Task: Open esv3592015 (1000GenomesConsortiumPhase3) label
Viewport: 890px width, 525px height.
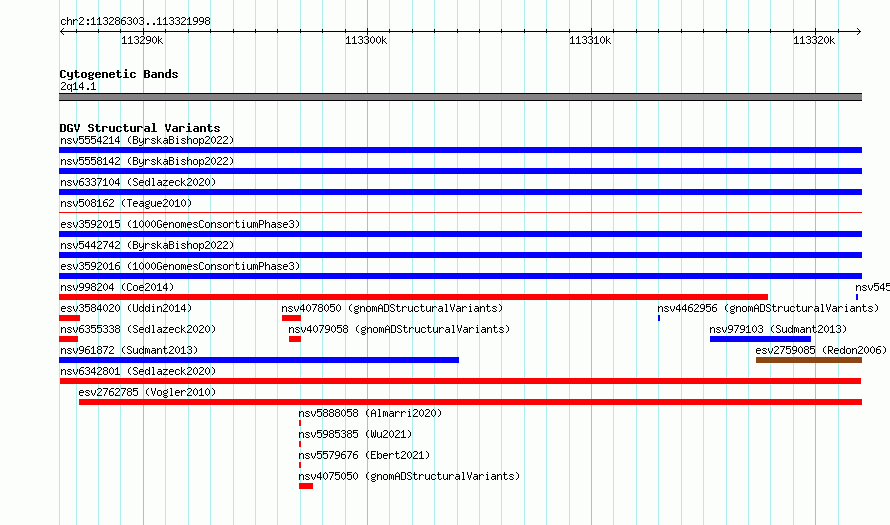Action: pos(180,224)
